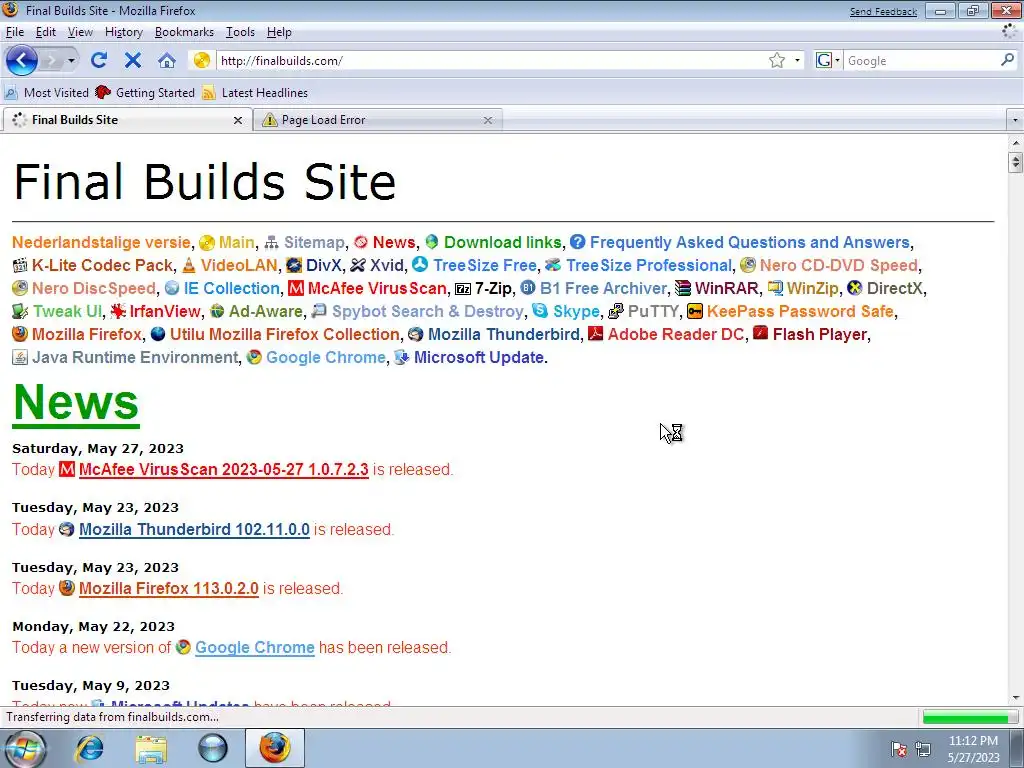Click the Java Runtime Environment icon
This screenshot has width=1024, height=768.
pyautogui.click(x=20, y=357)
